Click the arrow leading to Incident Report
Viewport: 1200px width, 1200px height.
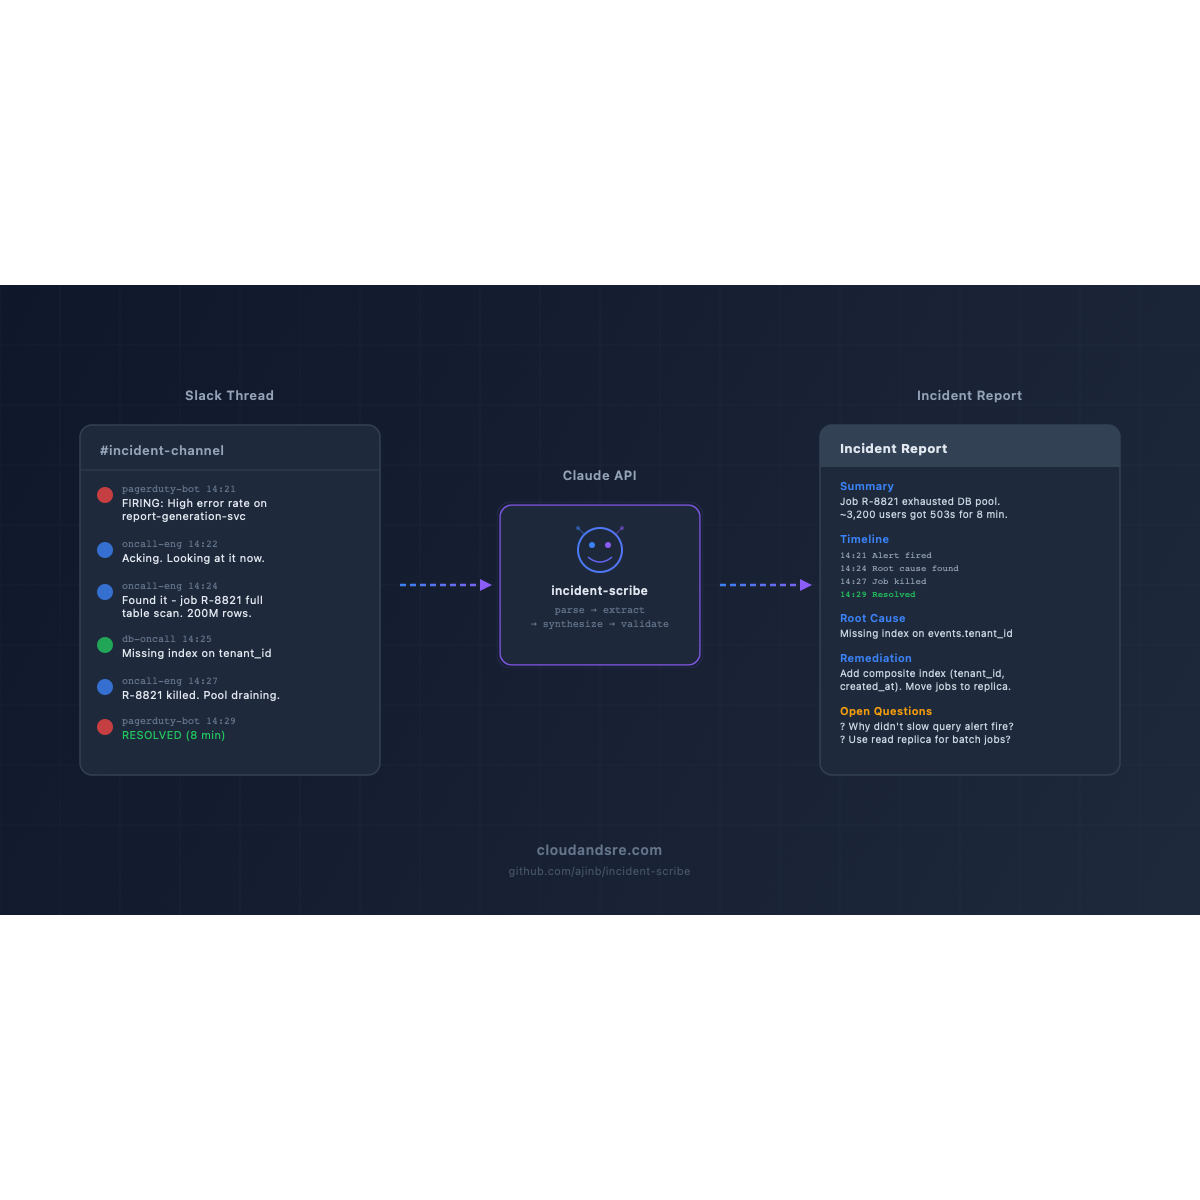(764, 584)
